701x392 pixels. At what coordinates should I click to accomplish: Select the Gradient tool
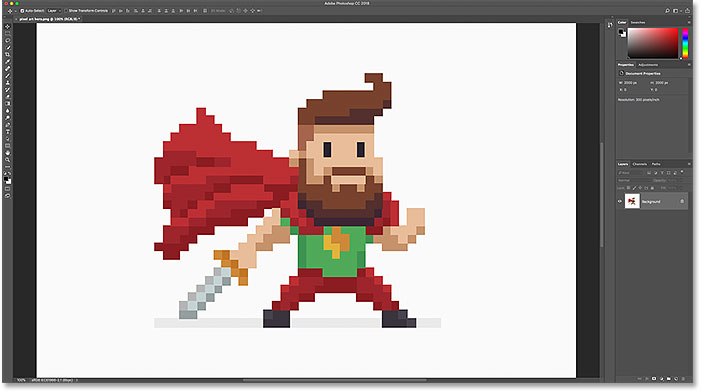pyautogui.click(x=8, y=103)
